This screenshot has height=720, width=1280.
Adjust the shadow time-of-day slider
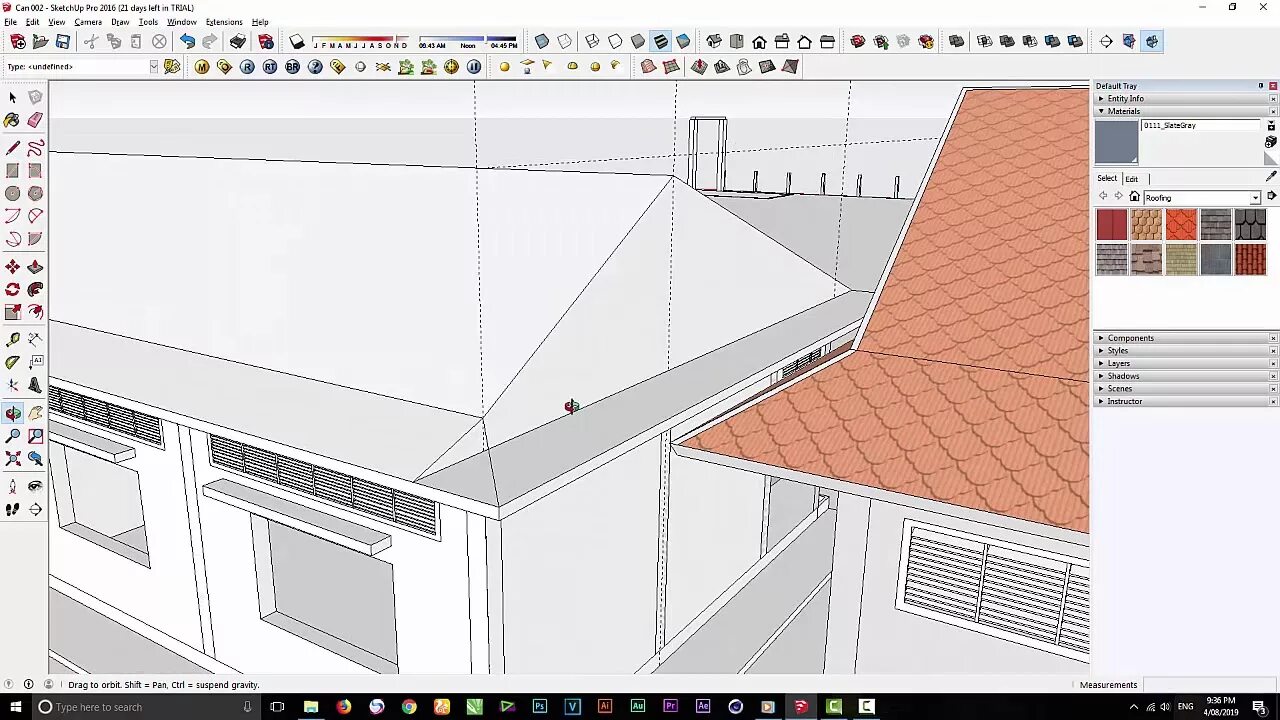pyautogui.click(x=468, y=42)
